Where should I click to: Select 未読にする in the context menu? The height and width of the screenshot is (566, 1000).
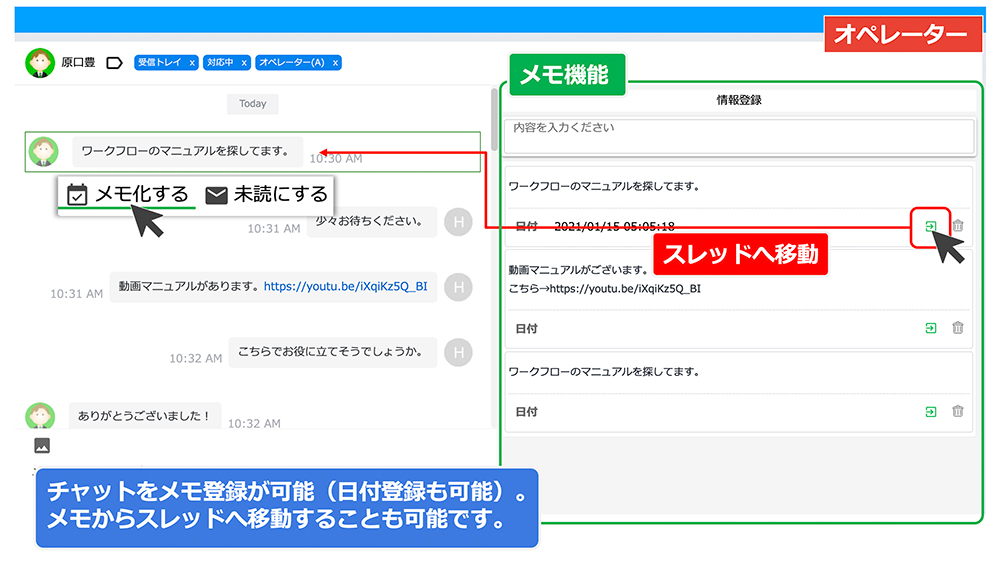[x=267, y=194]
